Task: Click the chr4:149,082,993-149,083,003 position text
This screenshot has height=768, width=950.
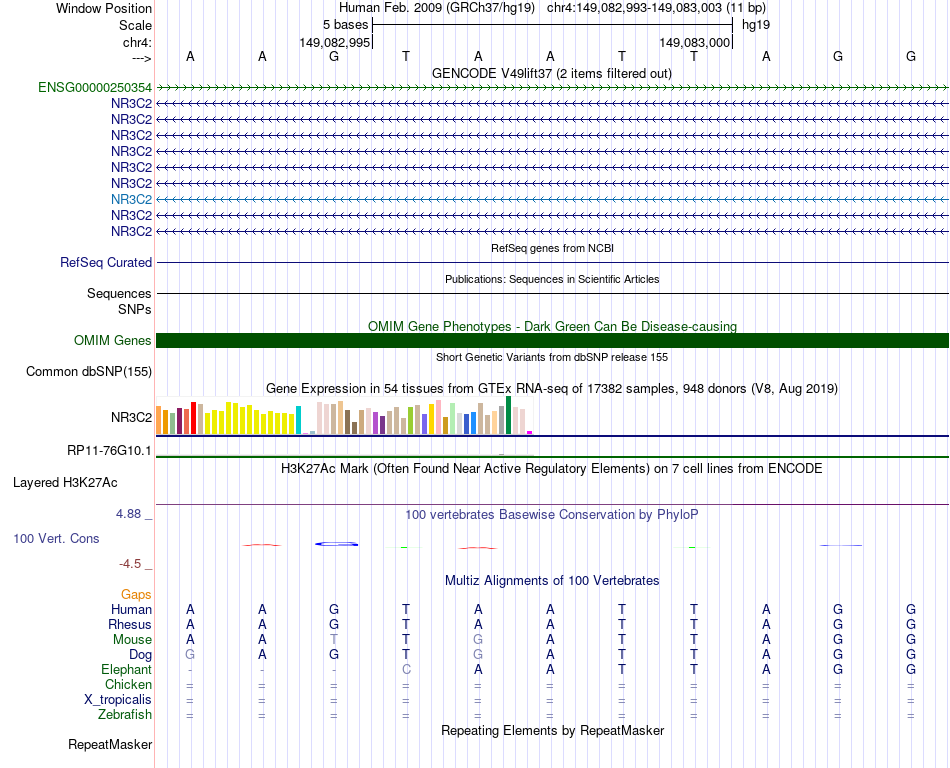Action: coord(656,8)
